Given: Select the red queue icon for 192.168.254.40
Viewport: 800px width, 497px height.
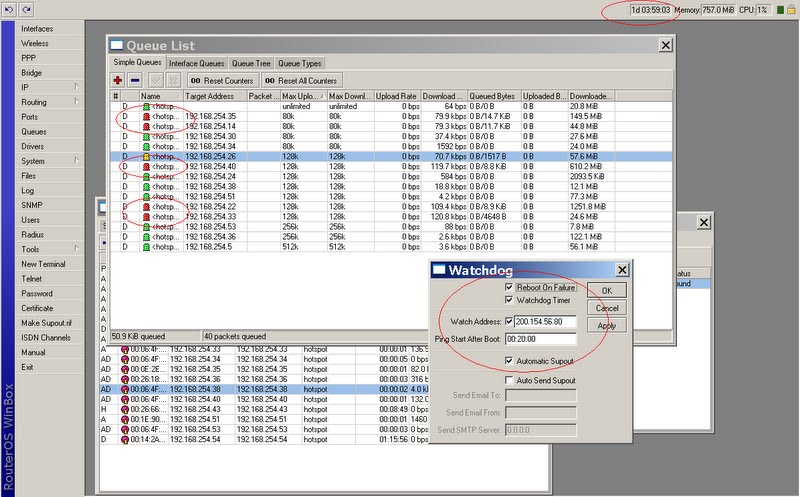Looking at the screenshot, I should (x=146, y=167).
